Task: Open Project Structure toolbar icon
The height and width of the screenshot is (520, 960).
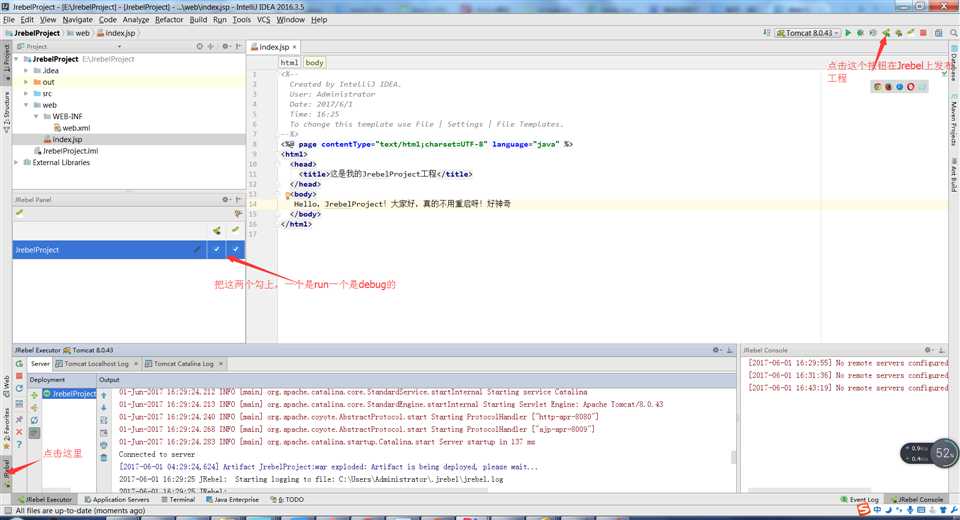Action: pos(938,33)
